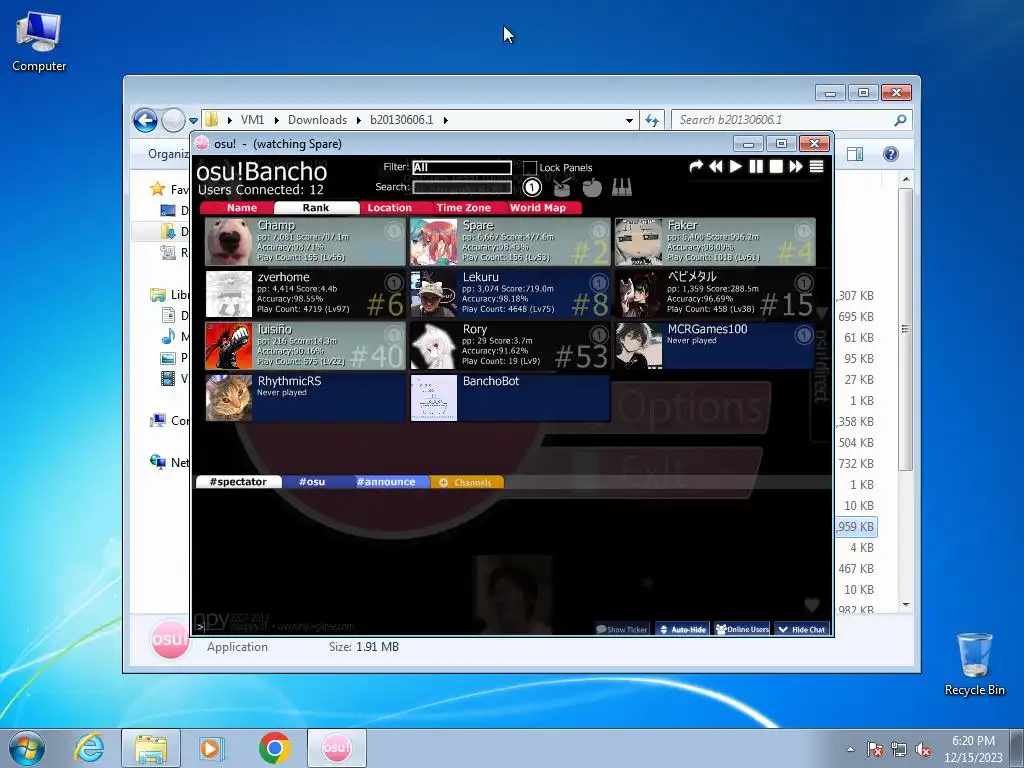The height and width of the screenshot is (768, 1024).
Task: Skip to next track in osu! player
Action: [x=796, y=167]
